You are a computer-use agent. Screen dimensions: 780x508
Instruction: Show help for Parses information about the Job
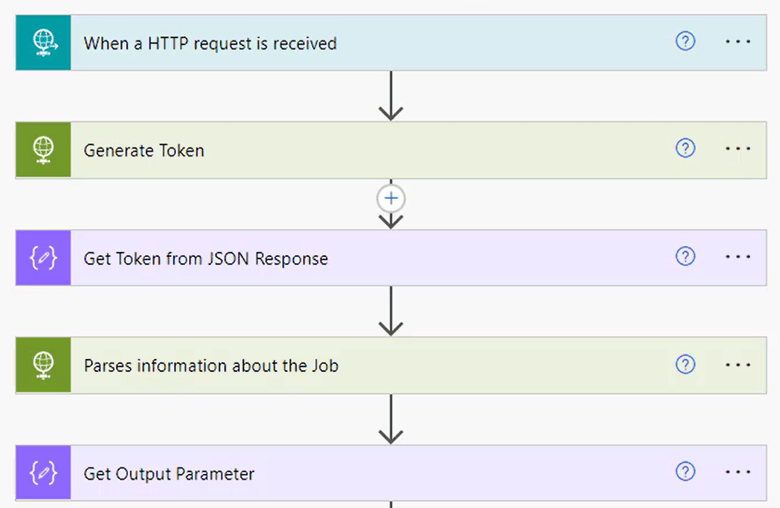(x=685, y=365)
